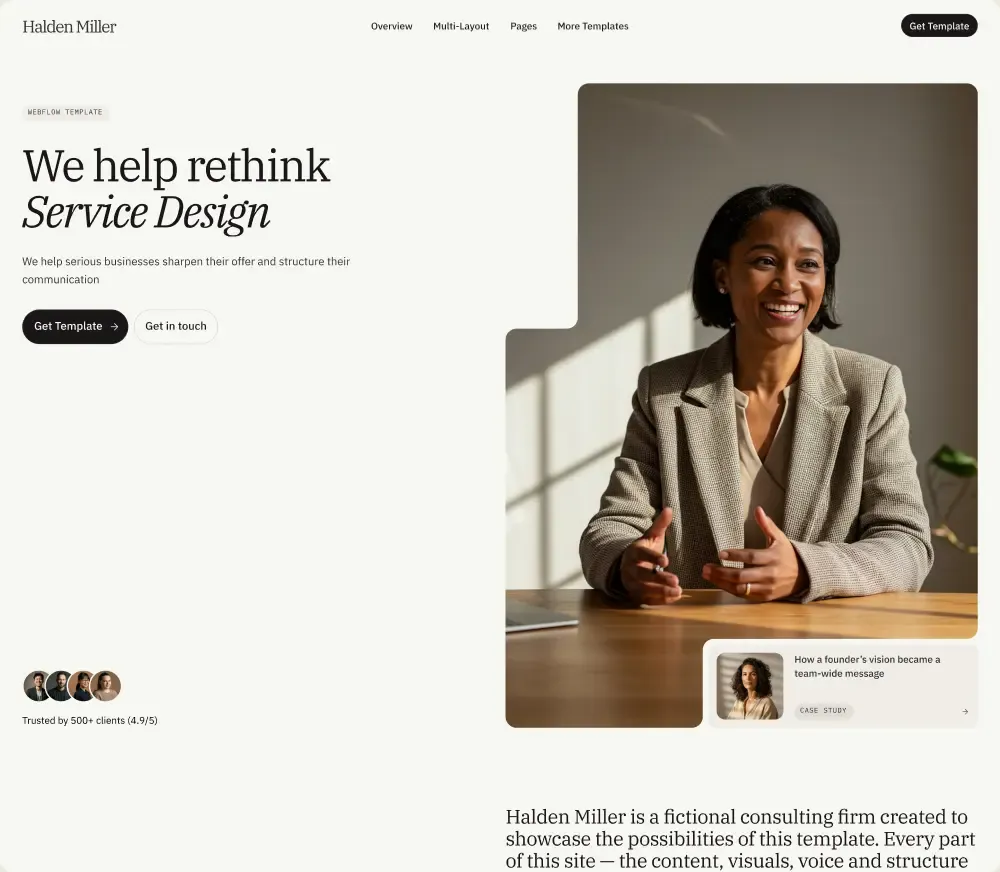Click the second client avatar
The height and width of the screenshot is (872, 1000).
point(59,686)
